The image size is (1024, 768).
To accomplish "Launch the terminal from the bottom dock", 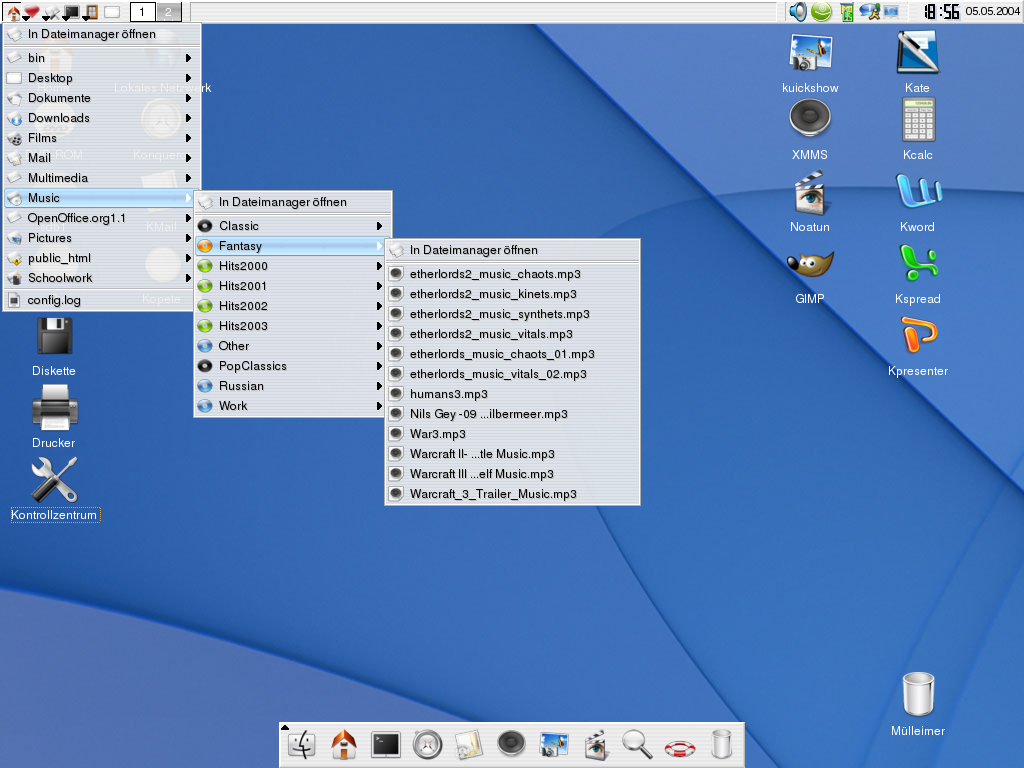I will coord(385,744).
